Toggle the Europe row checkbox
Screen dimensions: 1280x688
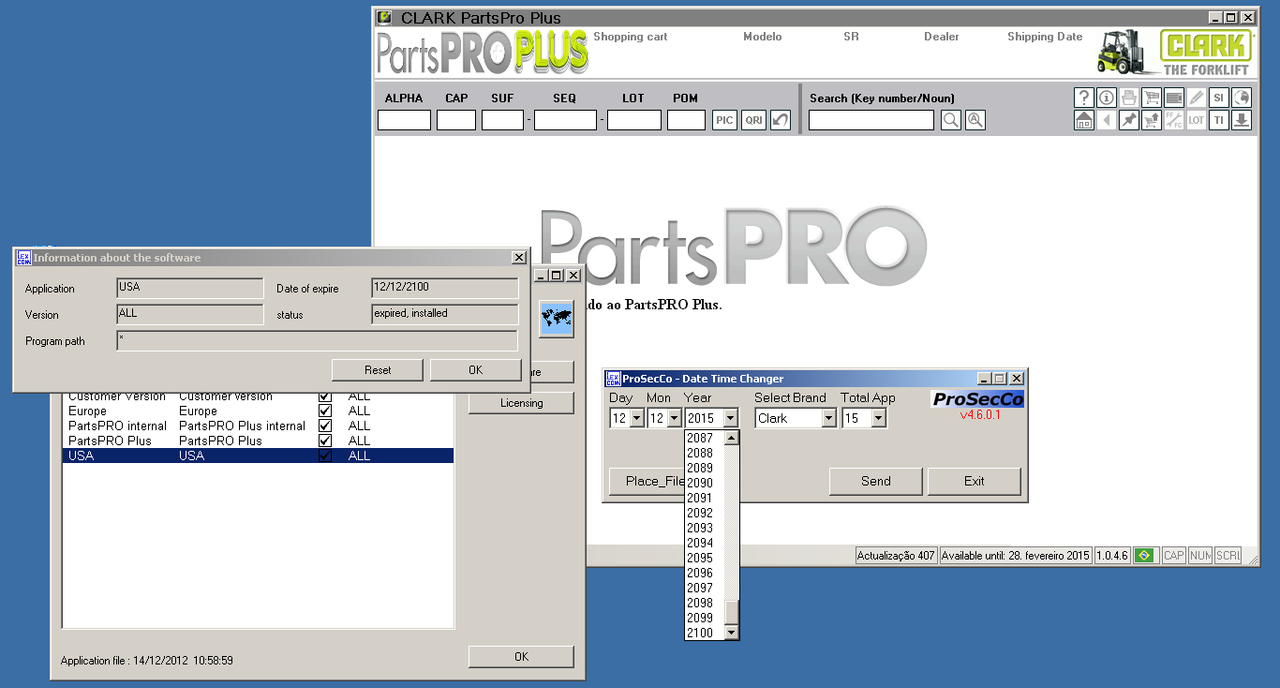tap(325, 411)
